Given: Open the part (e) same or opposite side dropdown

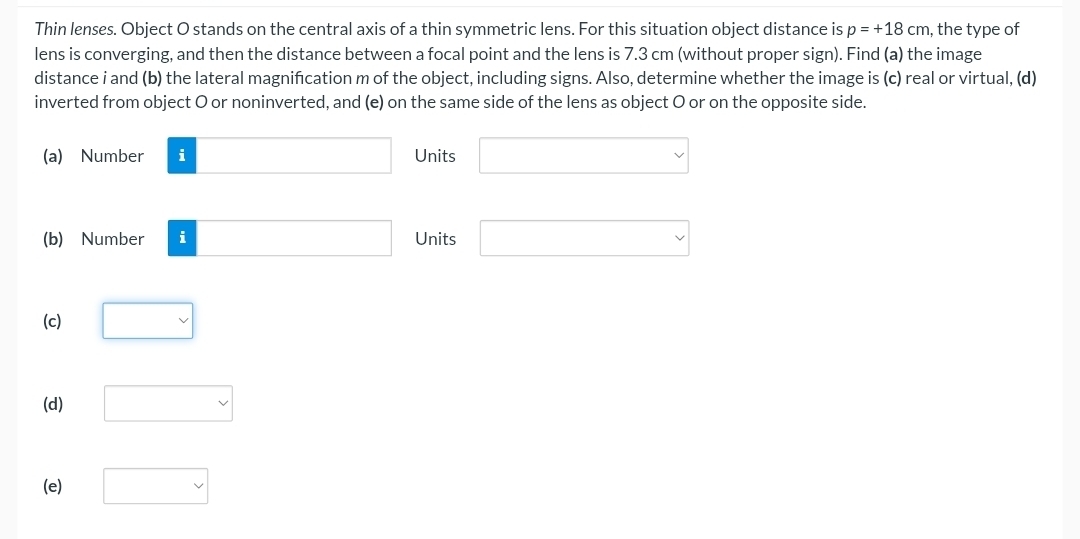Looking at the screenshot, I should pos(156,486).
